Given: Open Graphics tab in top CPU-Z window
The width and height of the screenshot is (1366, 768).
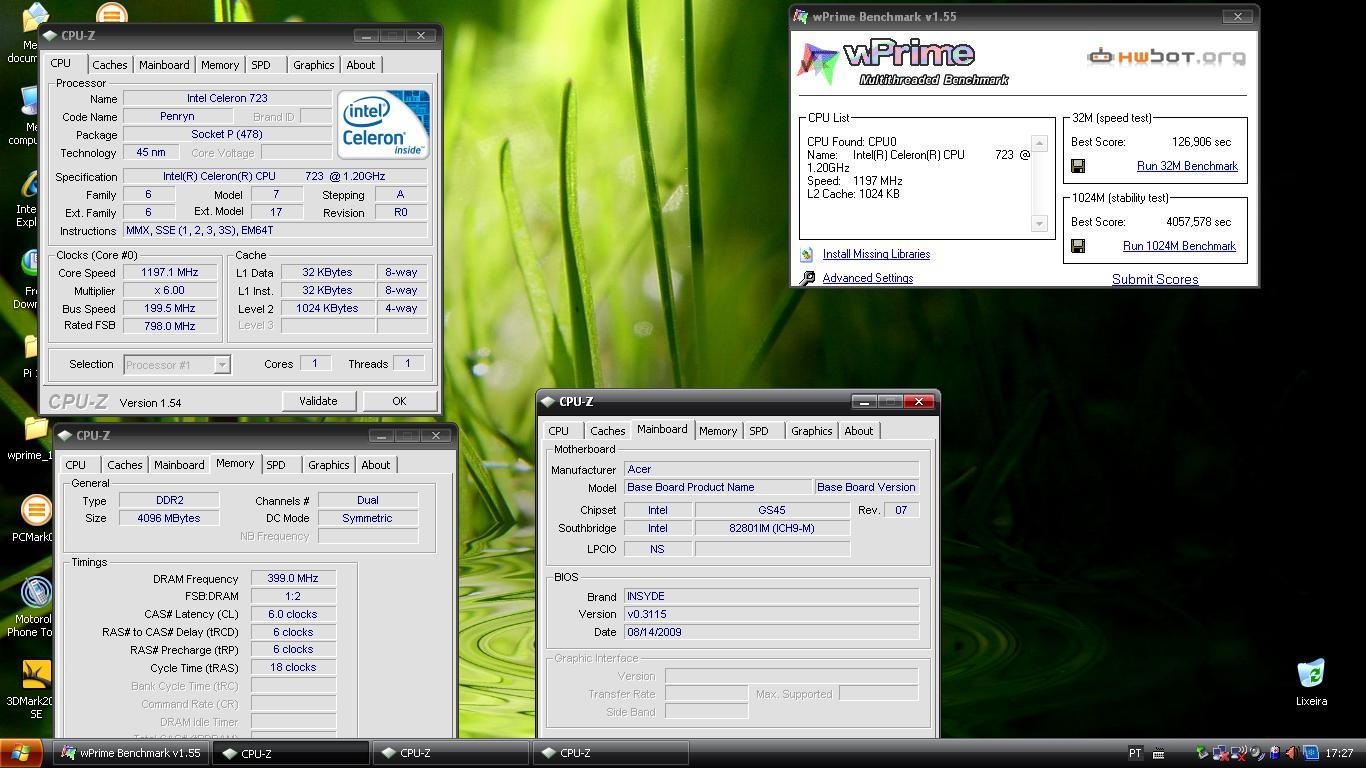Looking at the screenshot, I should click(x=313, y=65).
